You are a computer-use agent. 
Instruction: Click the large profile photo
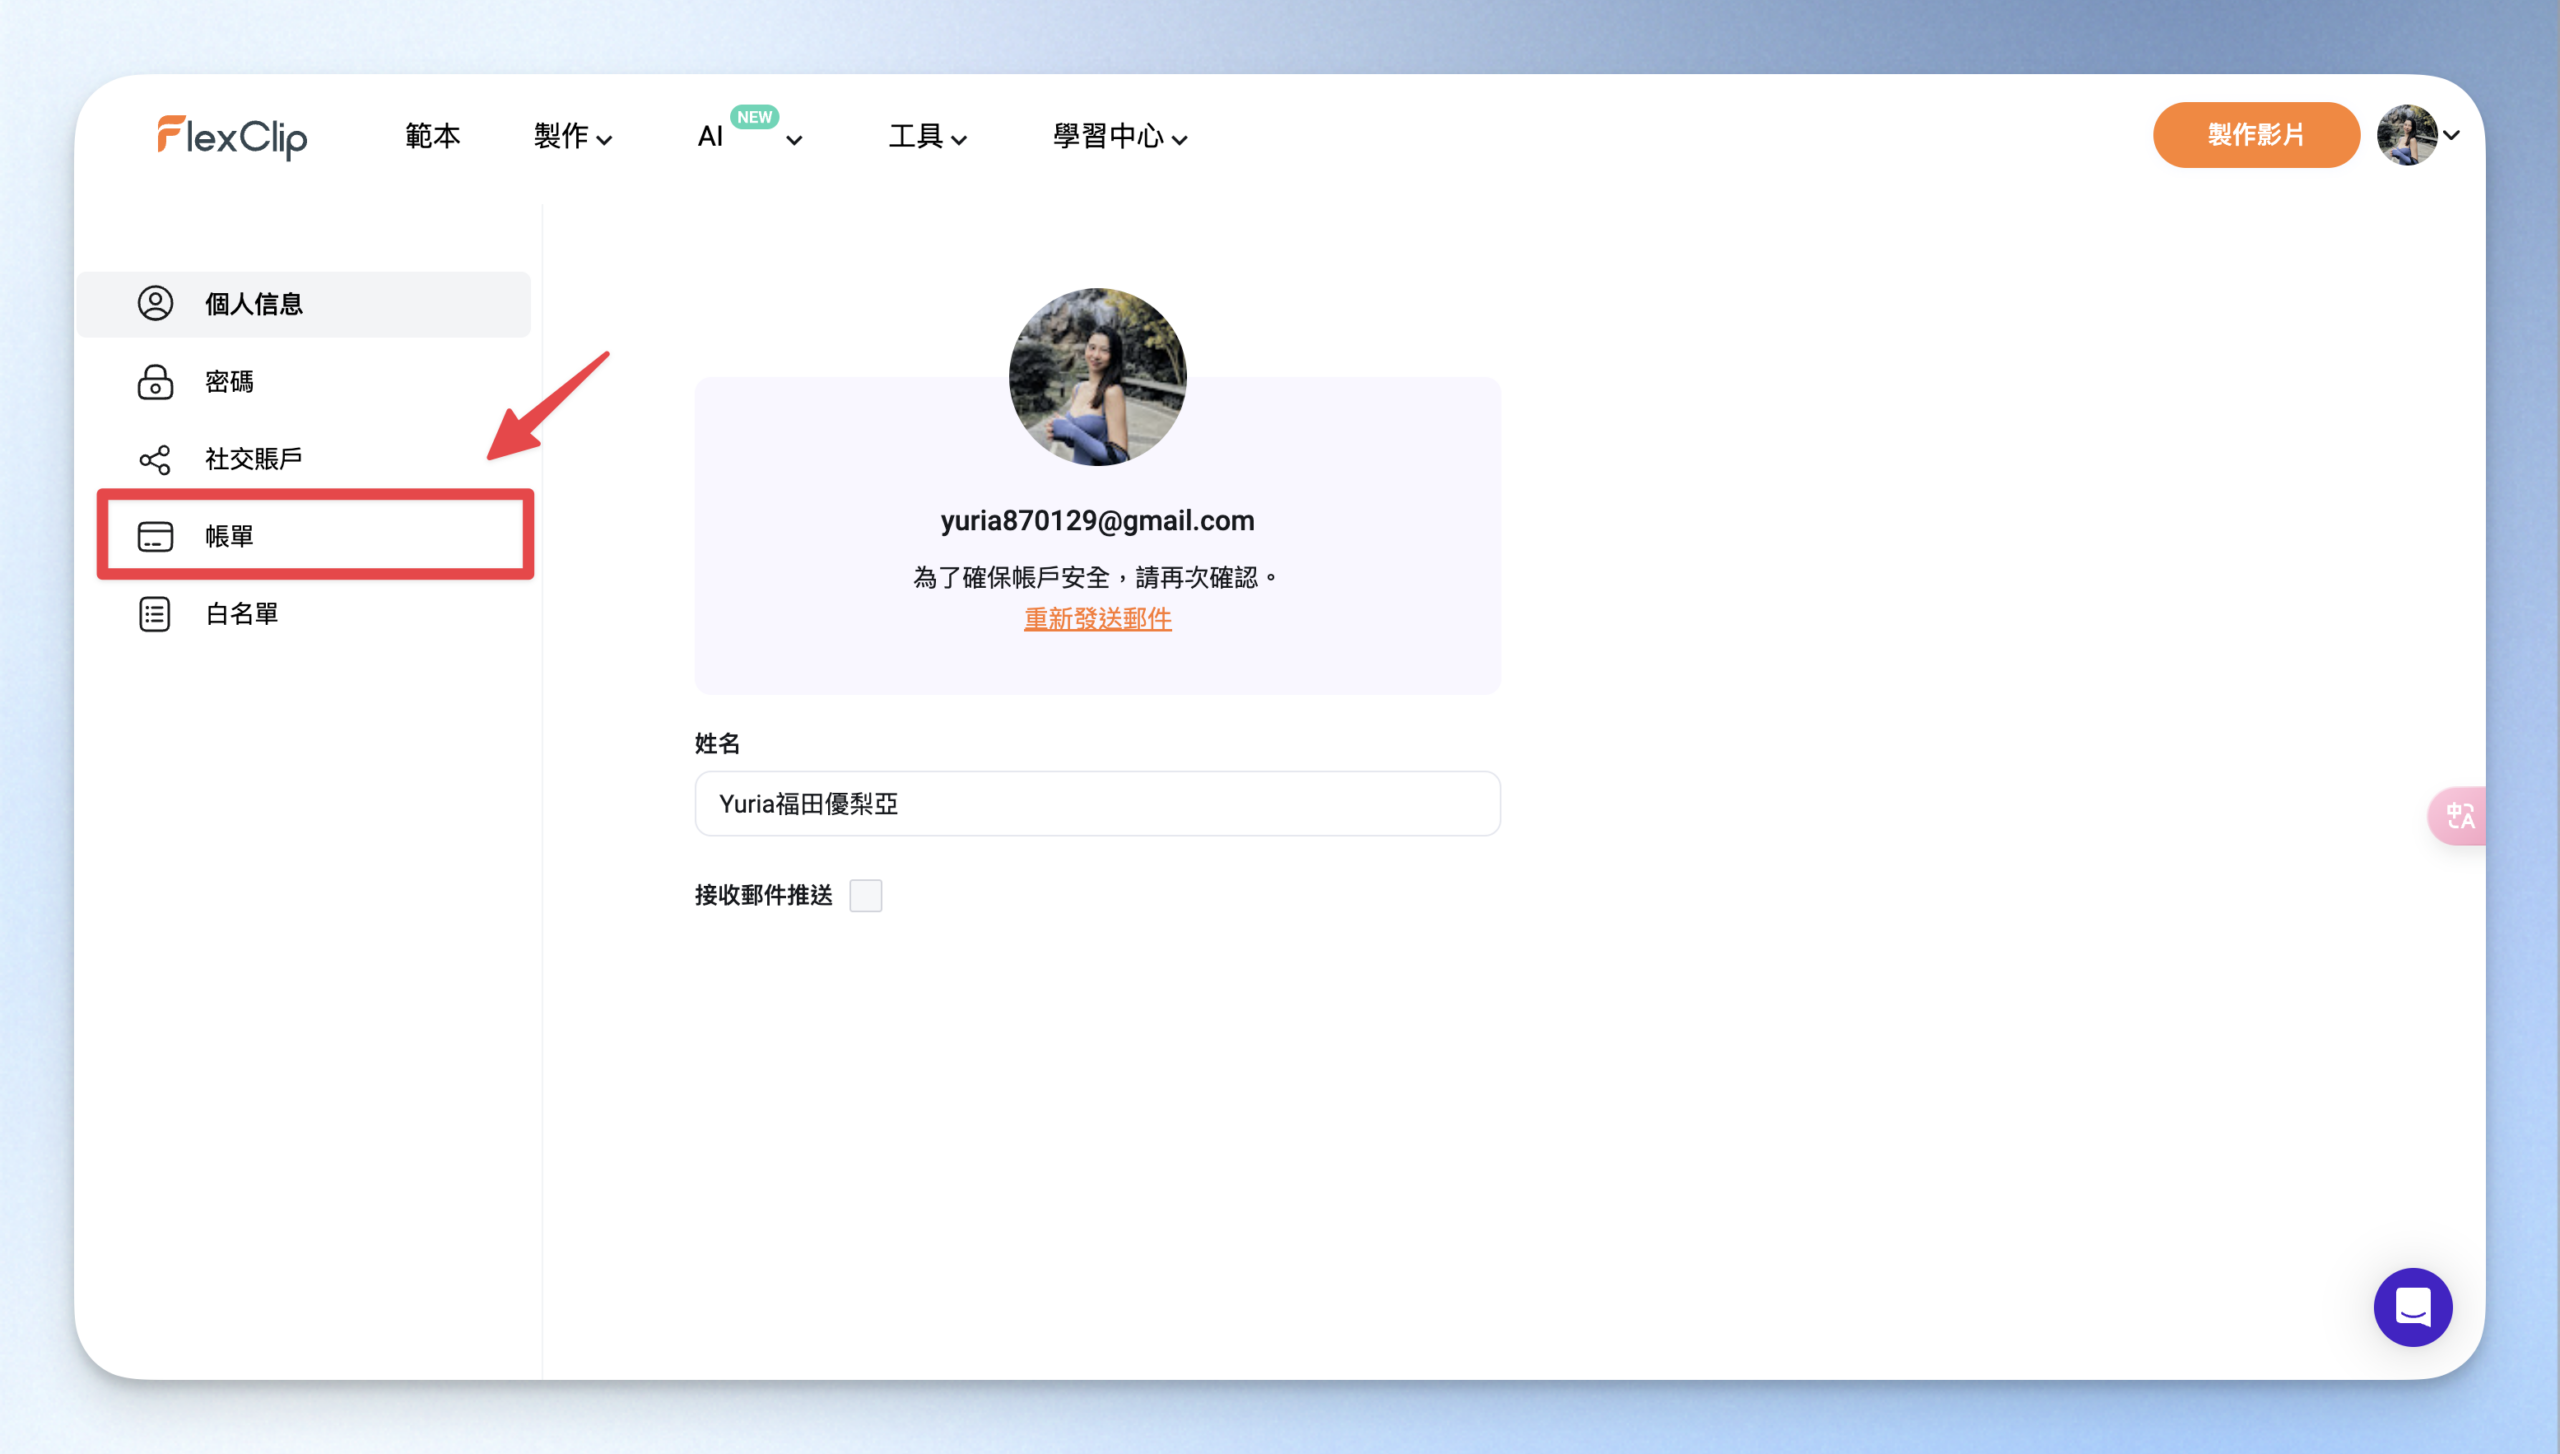point(1097,377)
